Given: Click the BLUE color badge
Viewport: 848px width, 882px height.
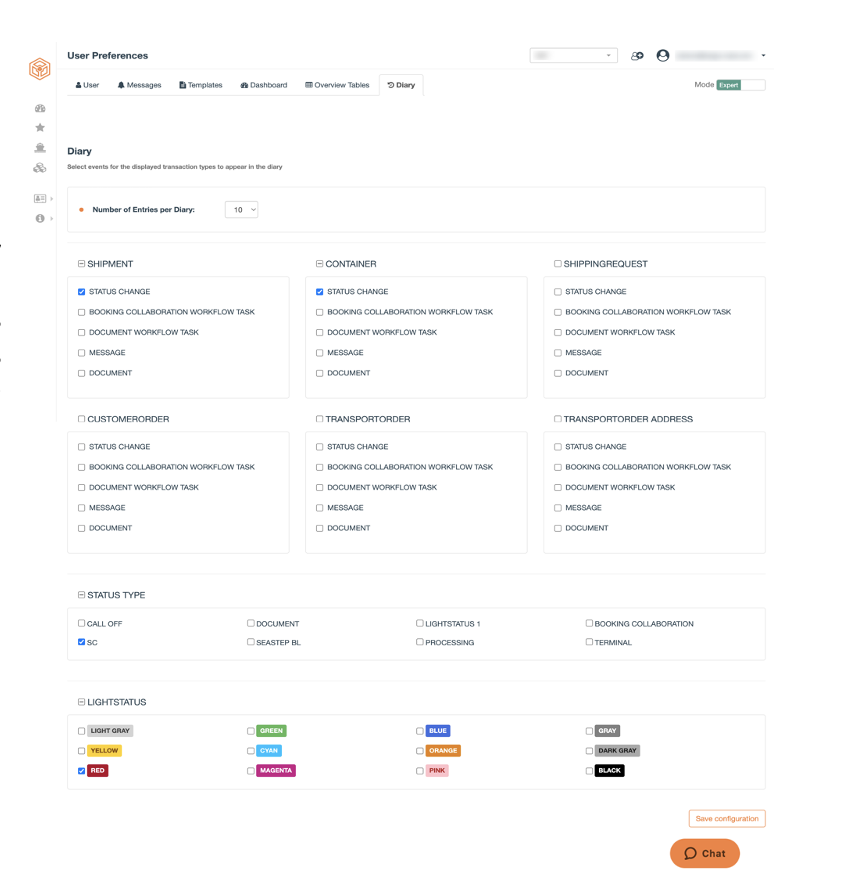Looking at the screenshot, I should (x=438, y=731).
